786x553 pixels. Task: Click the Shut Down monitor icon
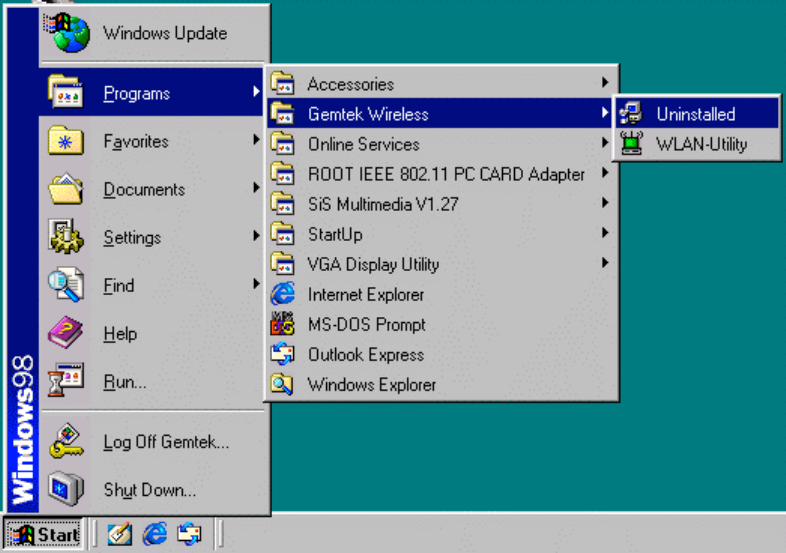pyautogui.click(x=65, y=489)
